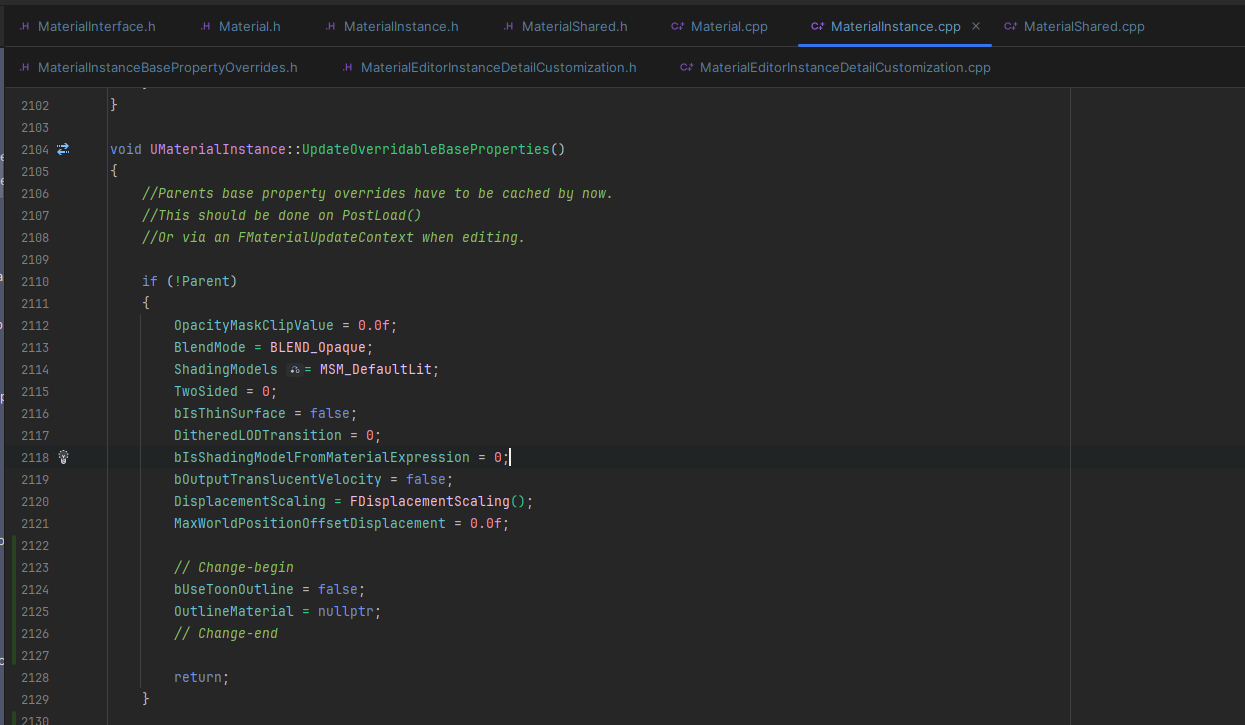Click the recursive call gutter icon on line 2104

click(x=62, y=148)
